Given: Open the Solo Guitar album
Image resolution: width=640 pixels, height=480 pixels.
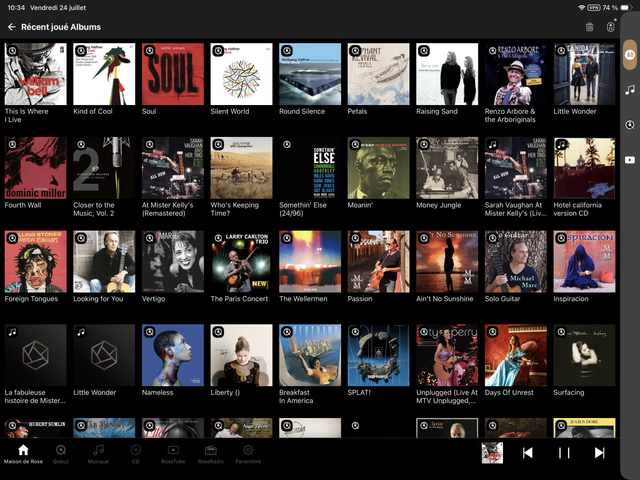Looking at the screenshot, I should click(516, 261).
